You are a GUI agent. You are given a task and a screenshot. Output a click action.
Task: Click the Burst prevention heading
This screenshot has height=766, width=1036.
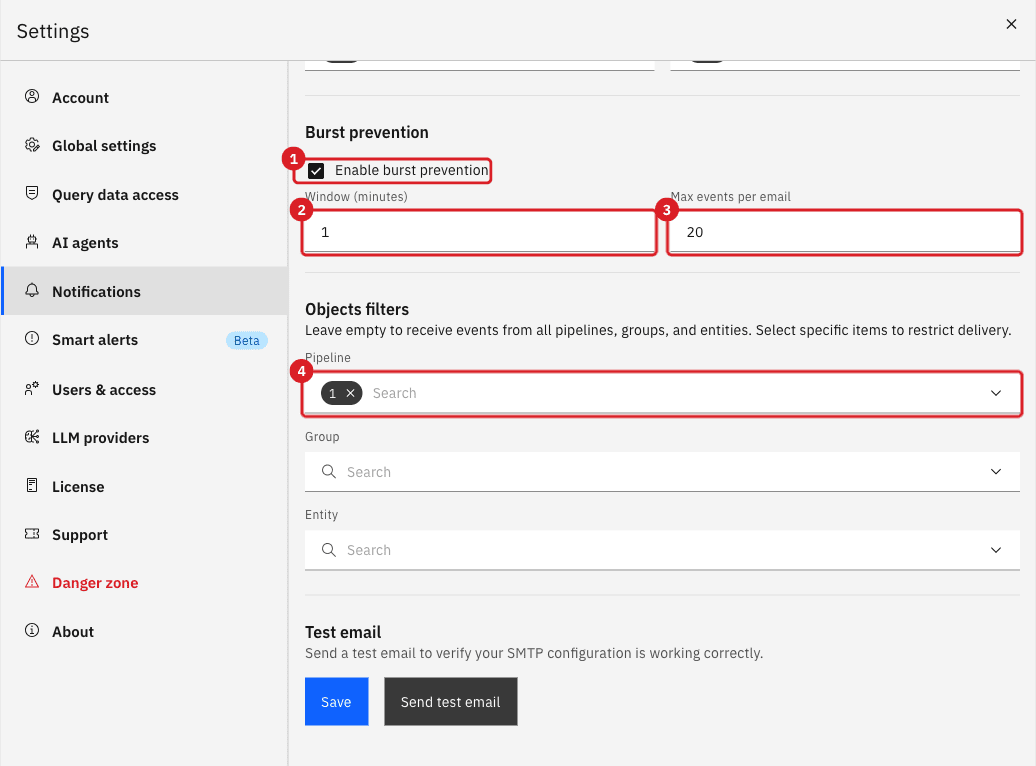367,132
